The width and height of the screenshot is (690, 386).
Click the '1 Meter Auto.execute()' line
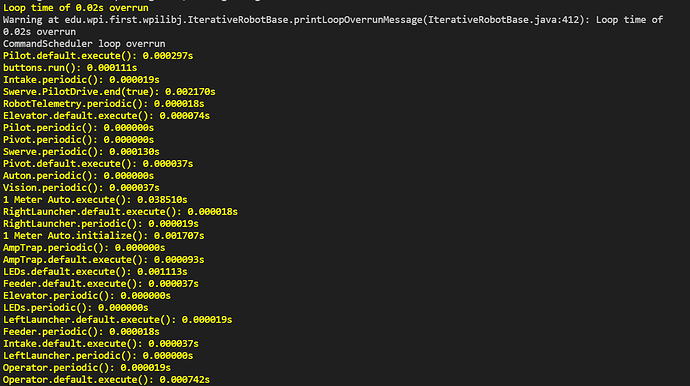tap(95, 200)
